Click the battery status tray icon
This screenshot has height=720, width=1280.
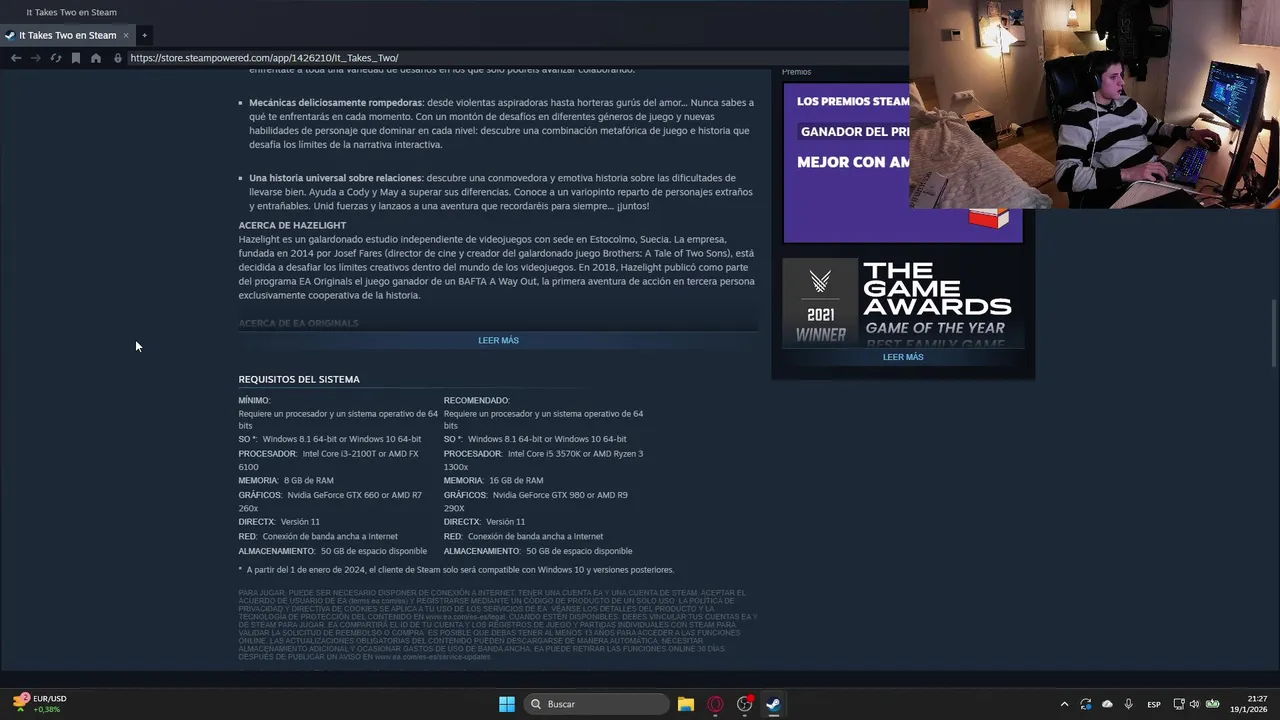tap(1212, 704)
